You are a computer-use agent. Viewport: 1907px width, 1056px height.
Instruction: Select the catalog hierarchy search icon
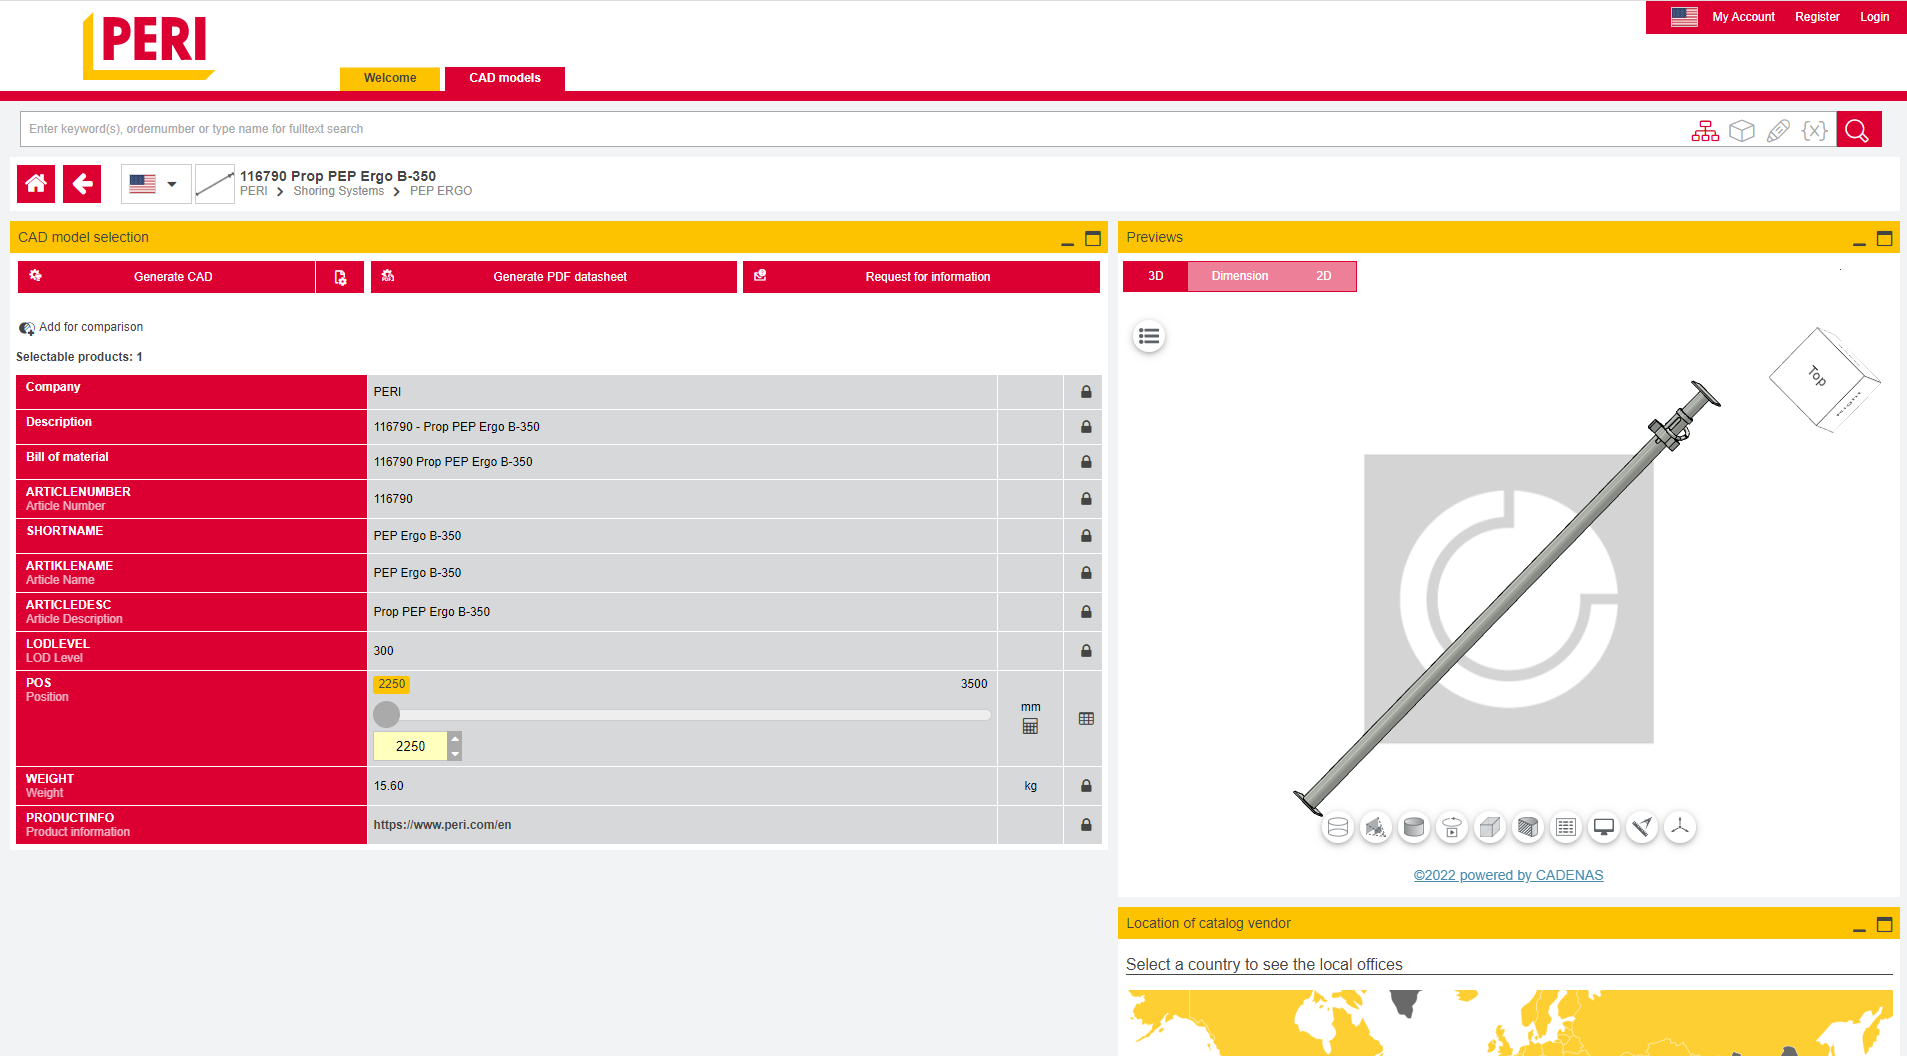(1705, 131)
